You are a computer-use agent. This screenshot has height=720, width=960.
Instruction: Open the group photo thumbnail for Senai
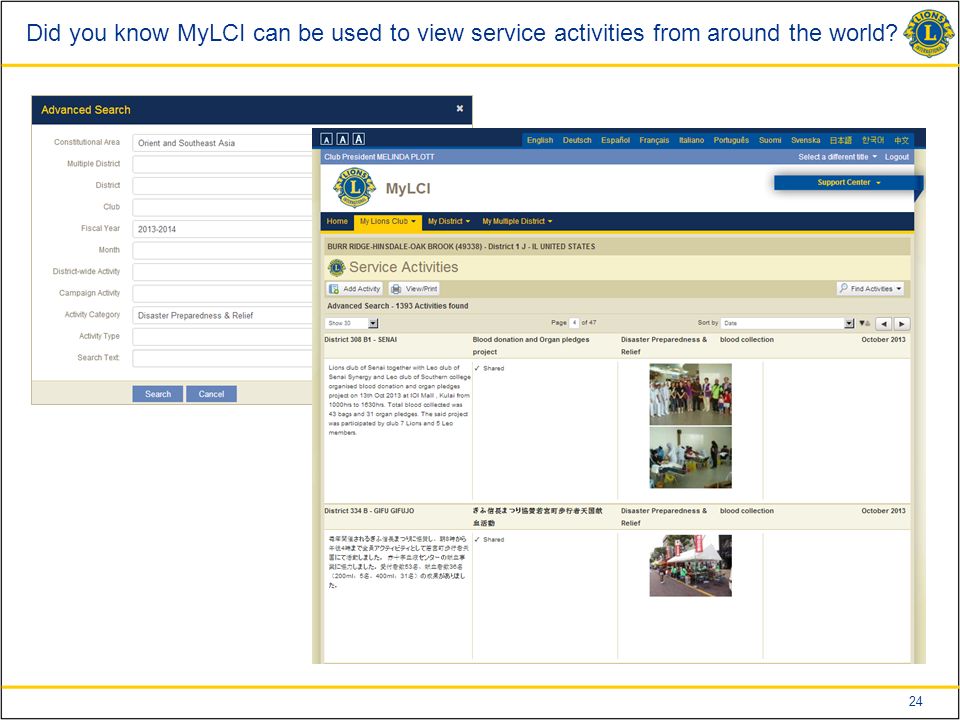click(690, 394)
